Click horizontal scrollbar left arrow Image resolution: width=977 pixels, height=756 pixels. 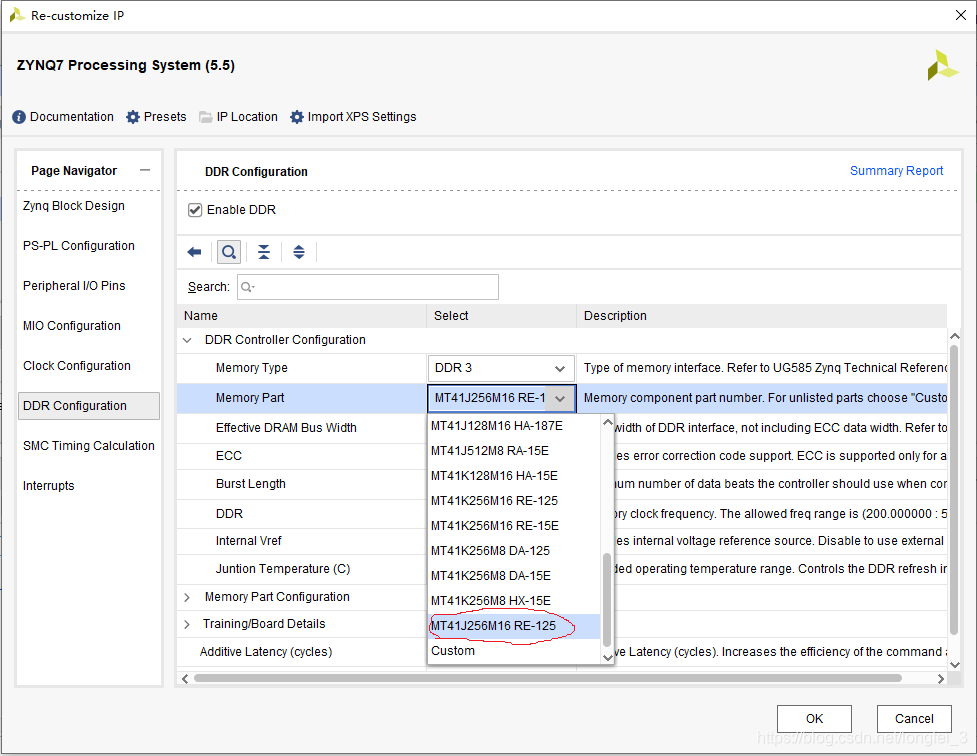[184, 679]
